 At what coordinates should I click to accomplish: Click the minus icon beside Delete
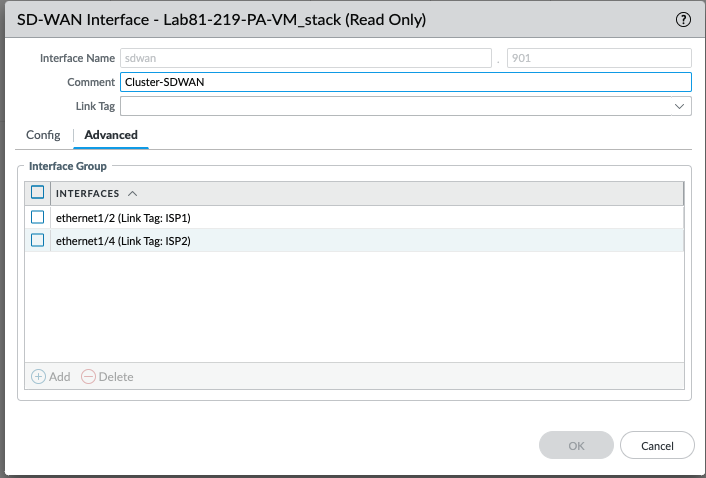point(88,377)
